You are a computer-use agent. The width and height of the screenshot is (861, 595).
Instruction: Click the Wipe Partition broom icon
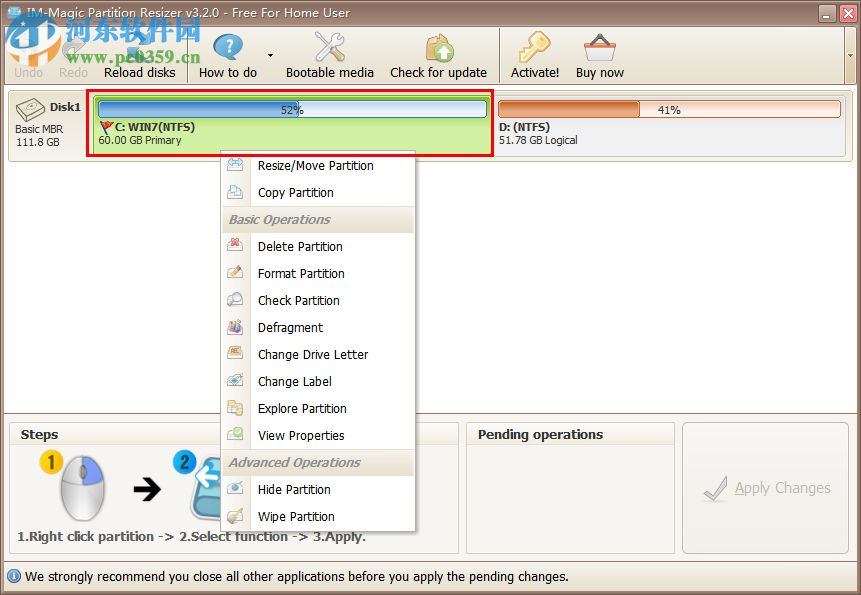235,515
